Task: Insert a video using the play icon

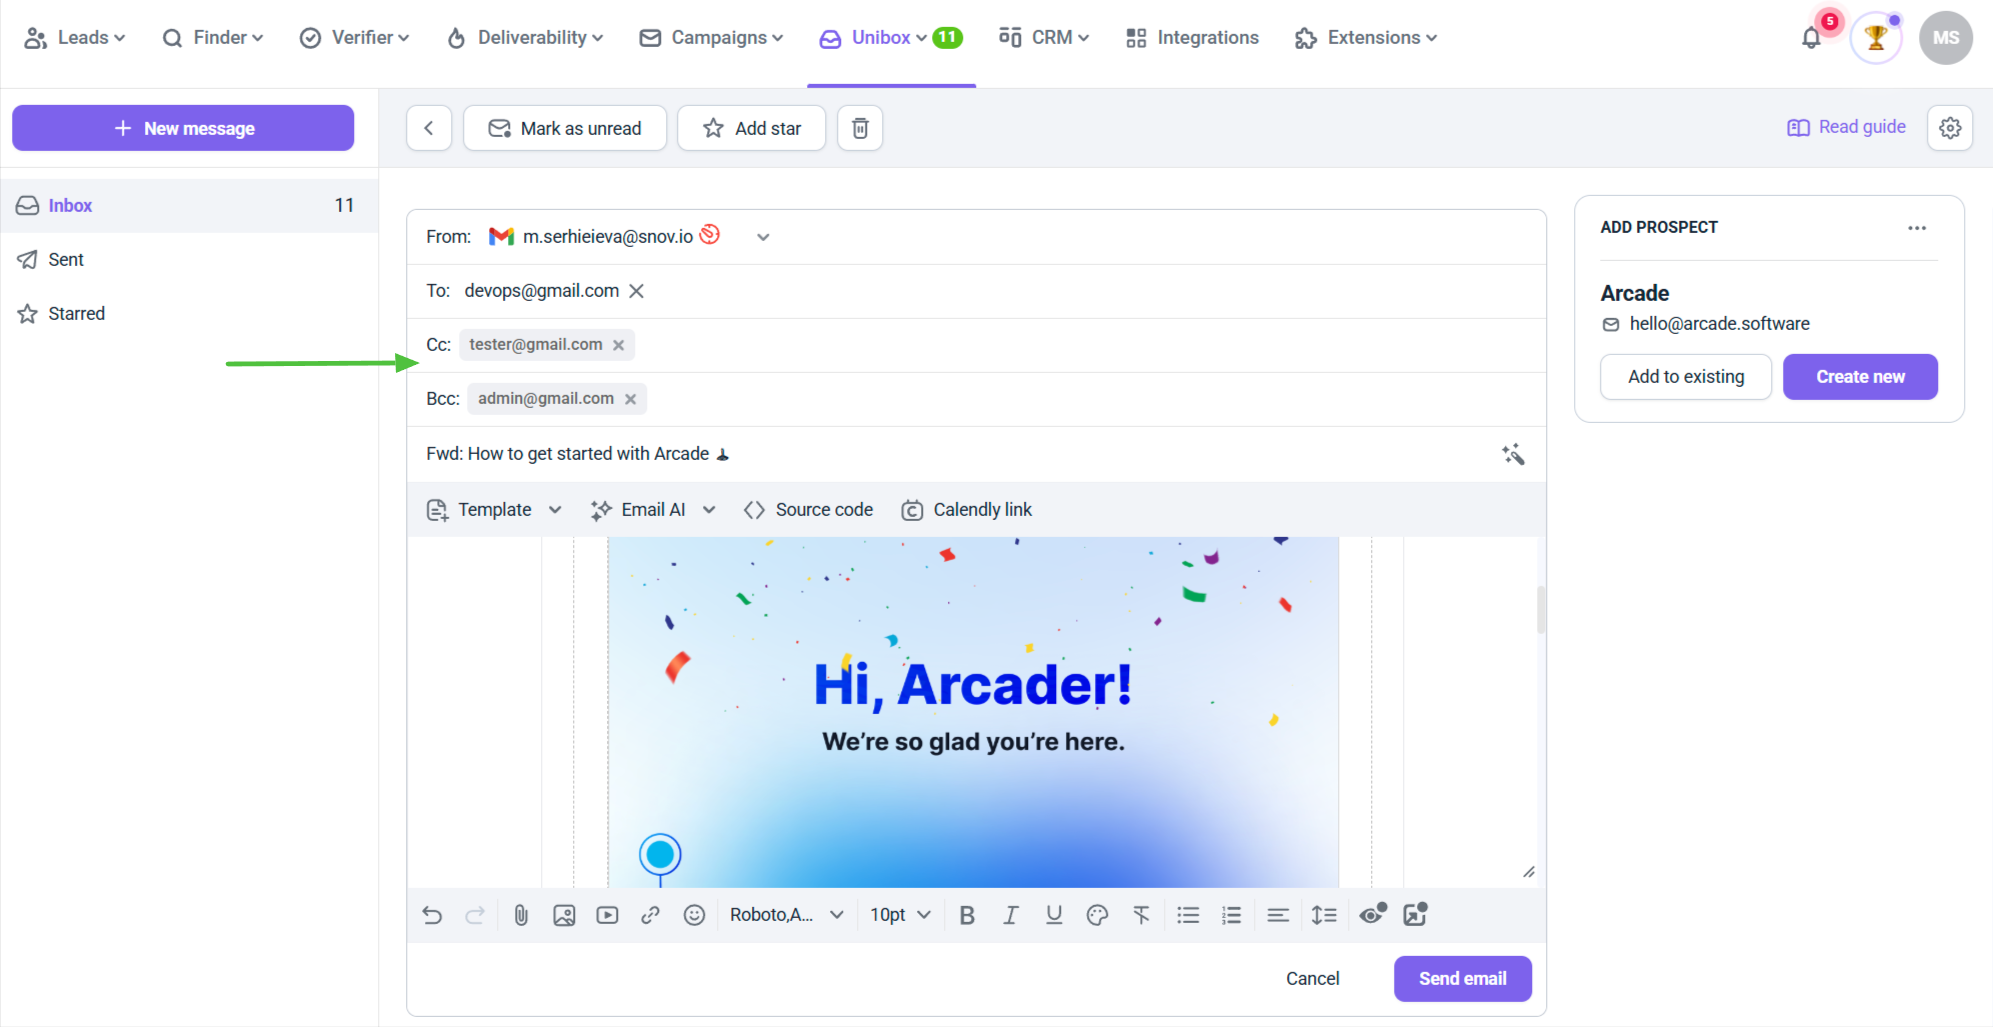Action: point(607,915)
